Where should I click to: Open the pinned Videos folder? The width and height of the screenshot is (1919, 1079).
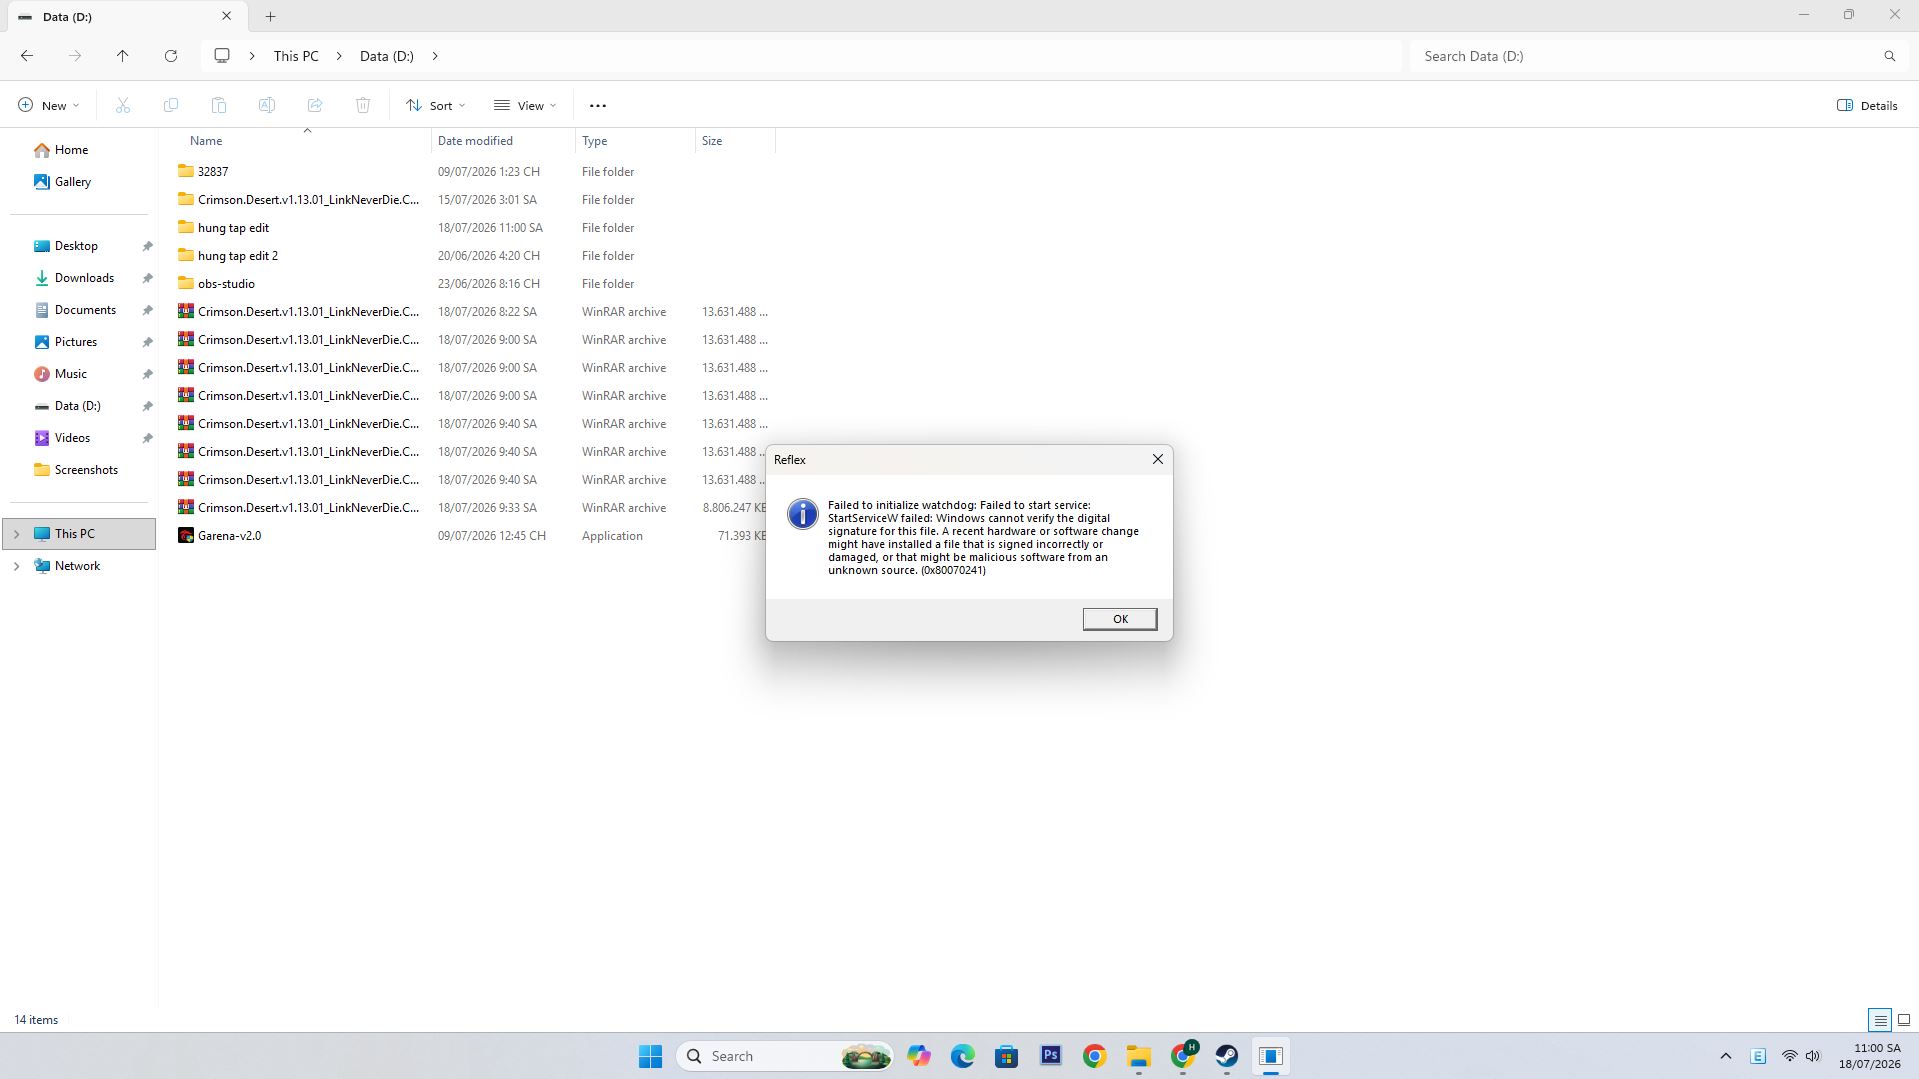click(x=72, y=438)
